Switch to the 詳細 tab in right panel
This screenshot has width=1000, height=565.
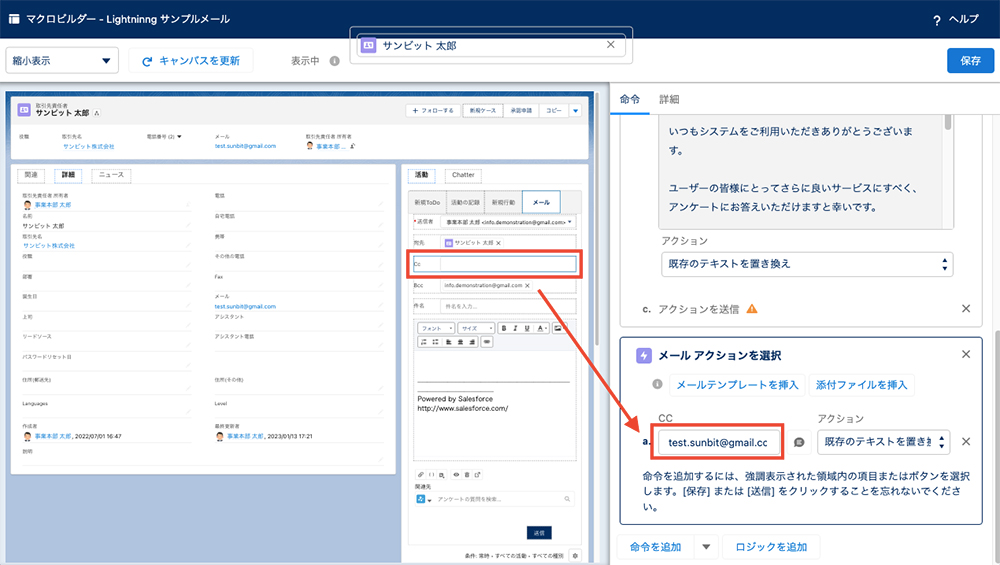point(669,99)
